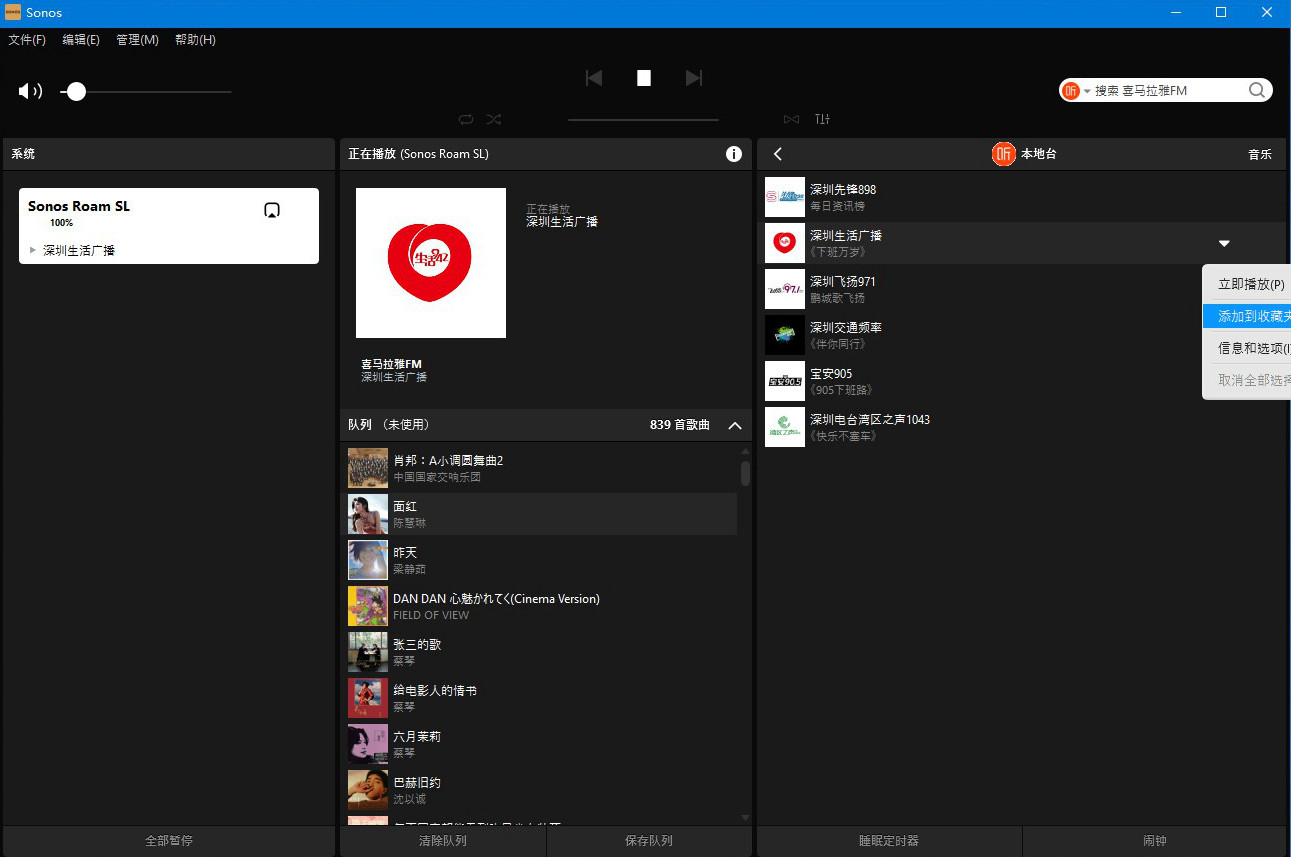Skip to the next track
This screenshot has height=857, width=1291.
click(x=694, y=77)
